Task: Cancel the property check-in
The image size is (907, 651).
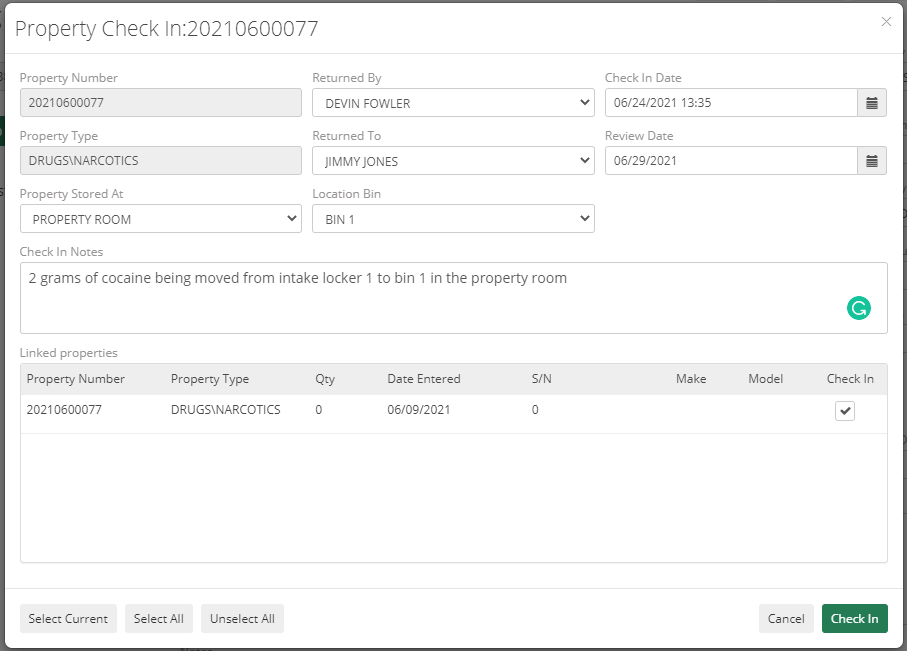Action: pyautogui.click(x=786, y=618)
